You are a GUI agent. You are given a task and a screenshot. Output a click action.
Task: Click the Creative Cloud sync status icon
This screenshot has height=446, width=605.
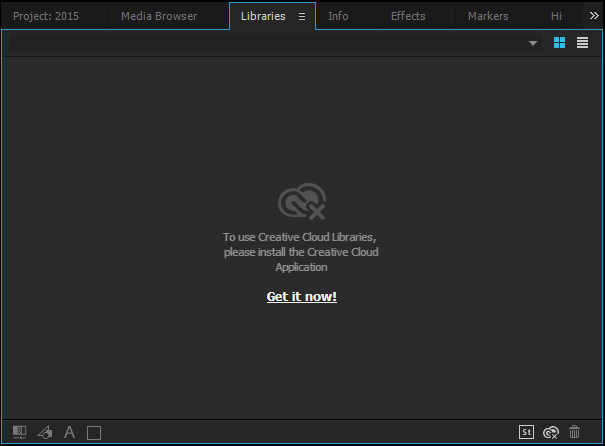click(x=551, y=432)
